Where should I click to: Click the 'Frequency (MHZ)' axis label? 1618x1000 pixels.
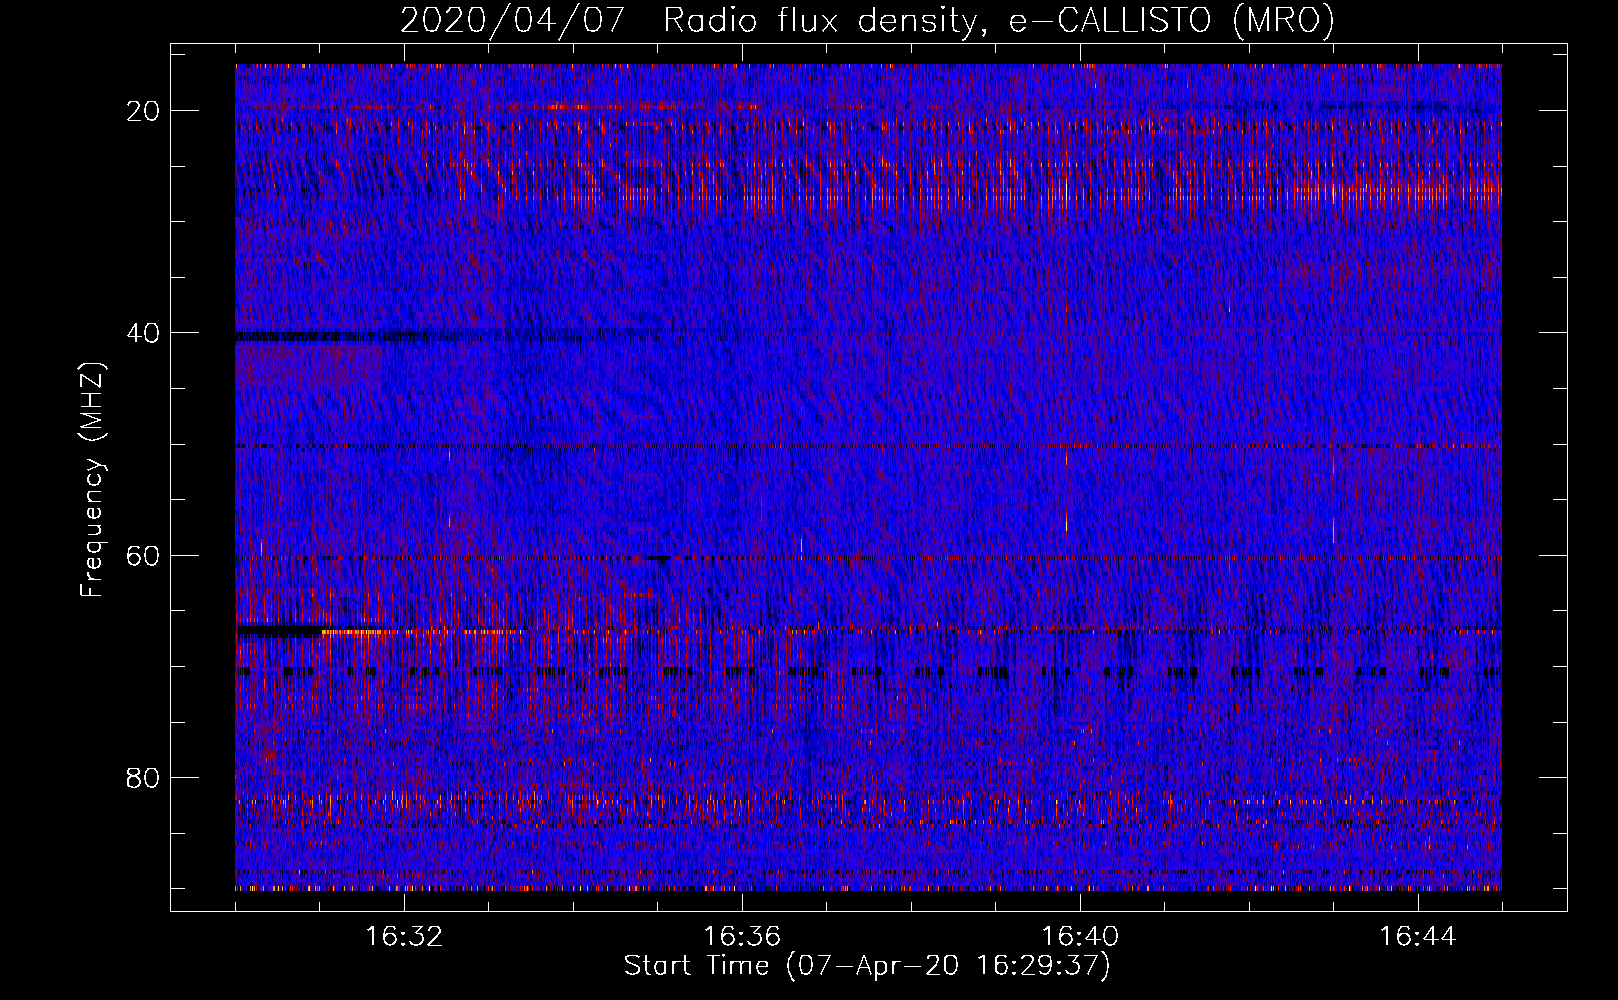point(92,481)
